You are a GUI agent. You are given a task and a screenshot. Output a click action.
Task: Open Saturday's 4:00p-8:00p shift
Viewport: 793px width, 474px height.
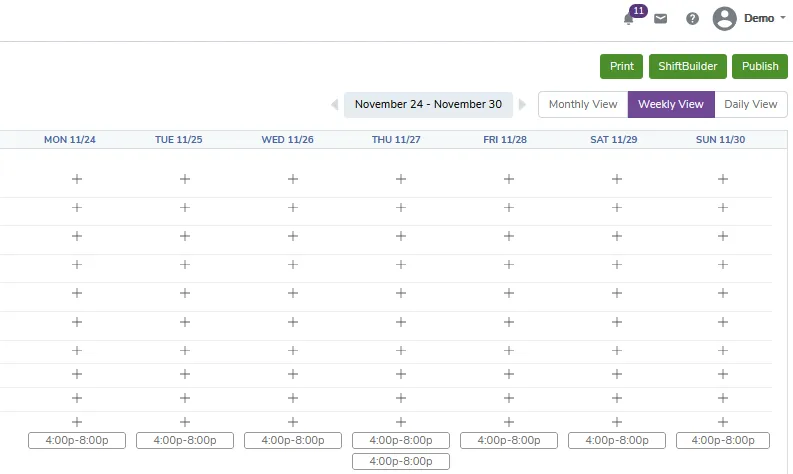click(617, 441)
